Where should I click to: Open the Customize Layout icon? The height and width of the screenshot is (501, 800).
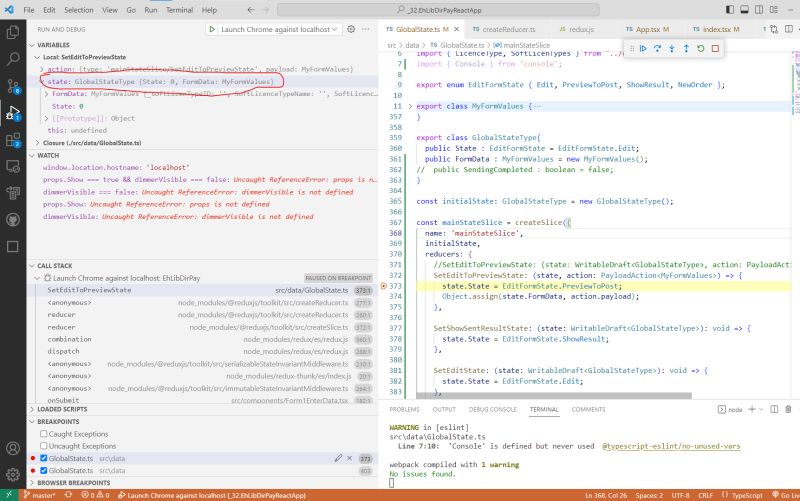774,10
